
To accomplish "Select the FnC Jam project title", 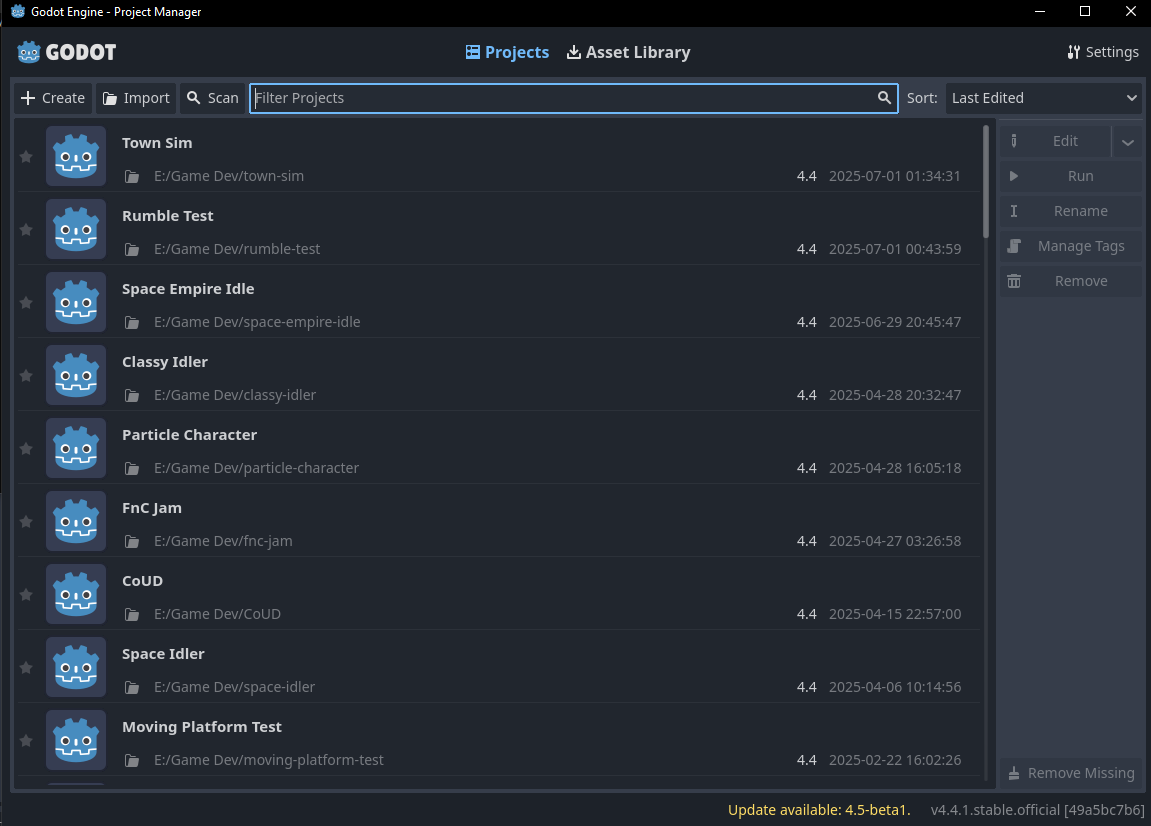I will click(x=152, y=508).
